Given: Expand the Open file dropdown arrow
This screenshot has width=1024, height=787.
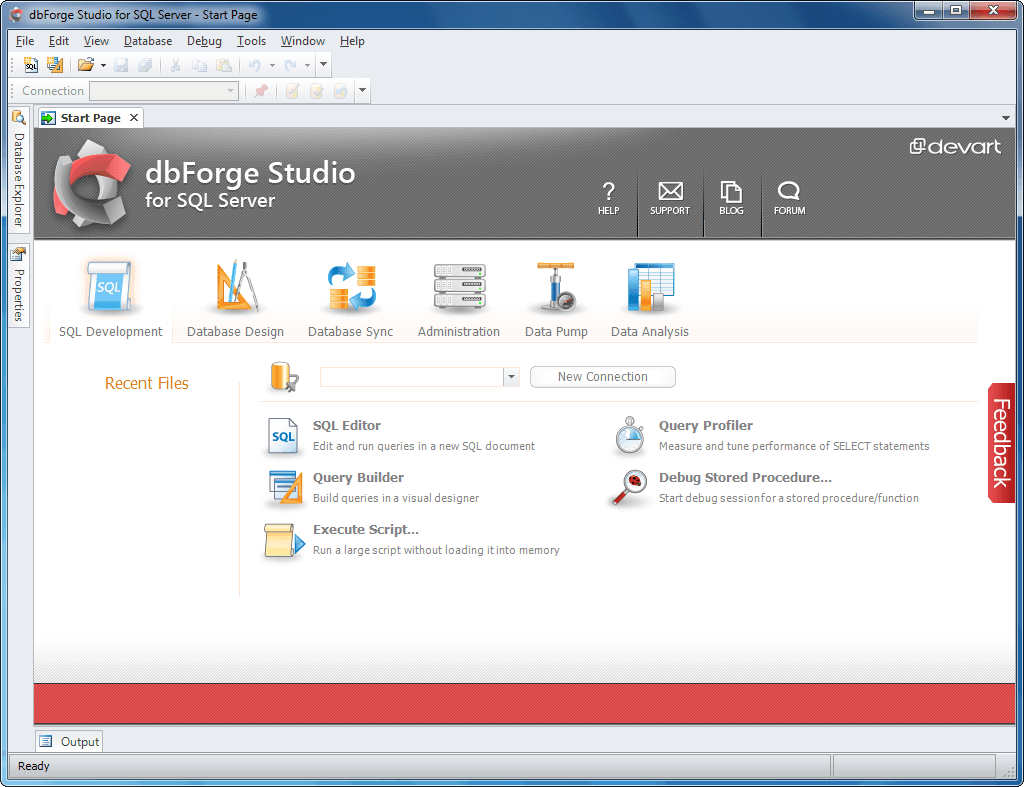Looking at the screenshot, I should coord(103,65).
